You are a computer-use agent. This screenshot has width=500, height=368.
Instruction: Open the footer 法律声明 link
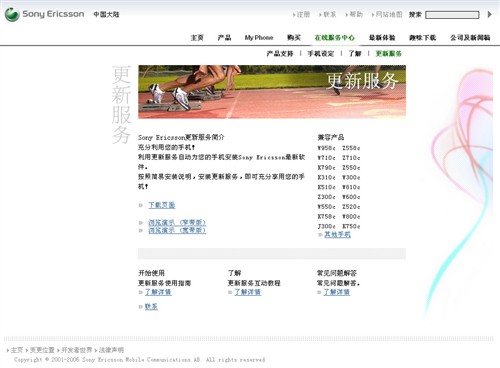click(x=111, y=350)
